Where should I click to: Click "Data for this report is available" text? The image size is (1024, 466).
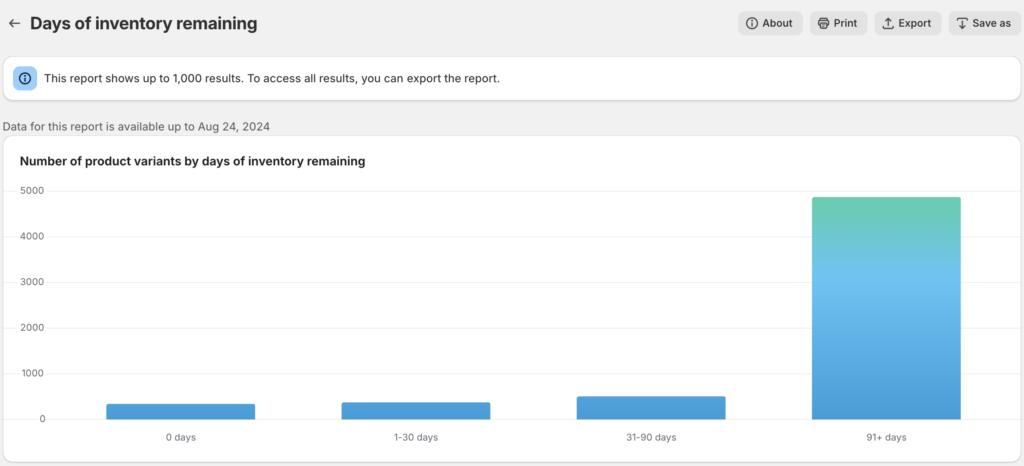(136, 127)
